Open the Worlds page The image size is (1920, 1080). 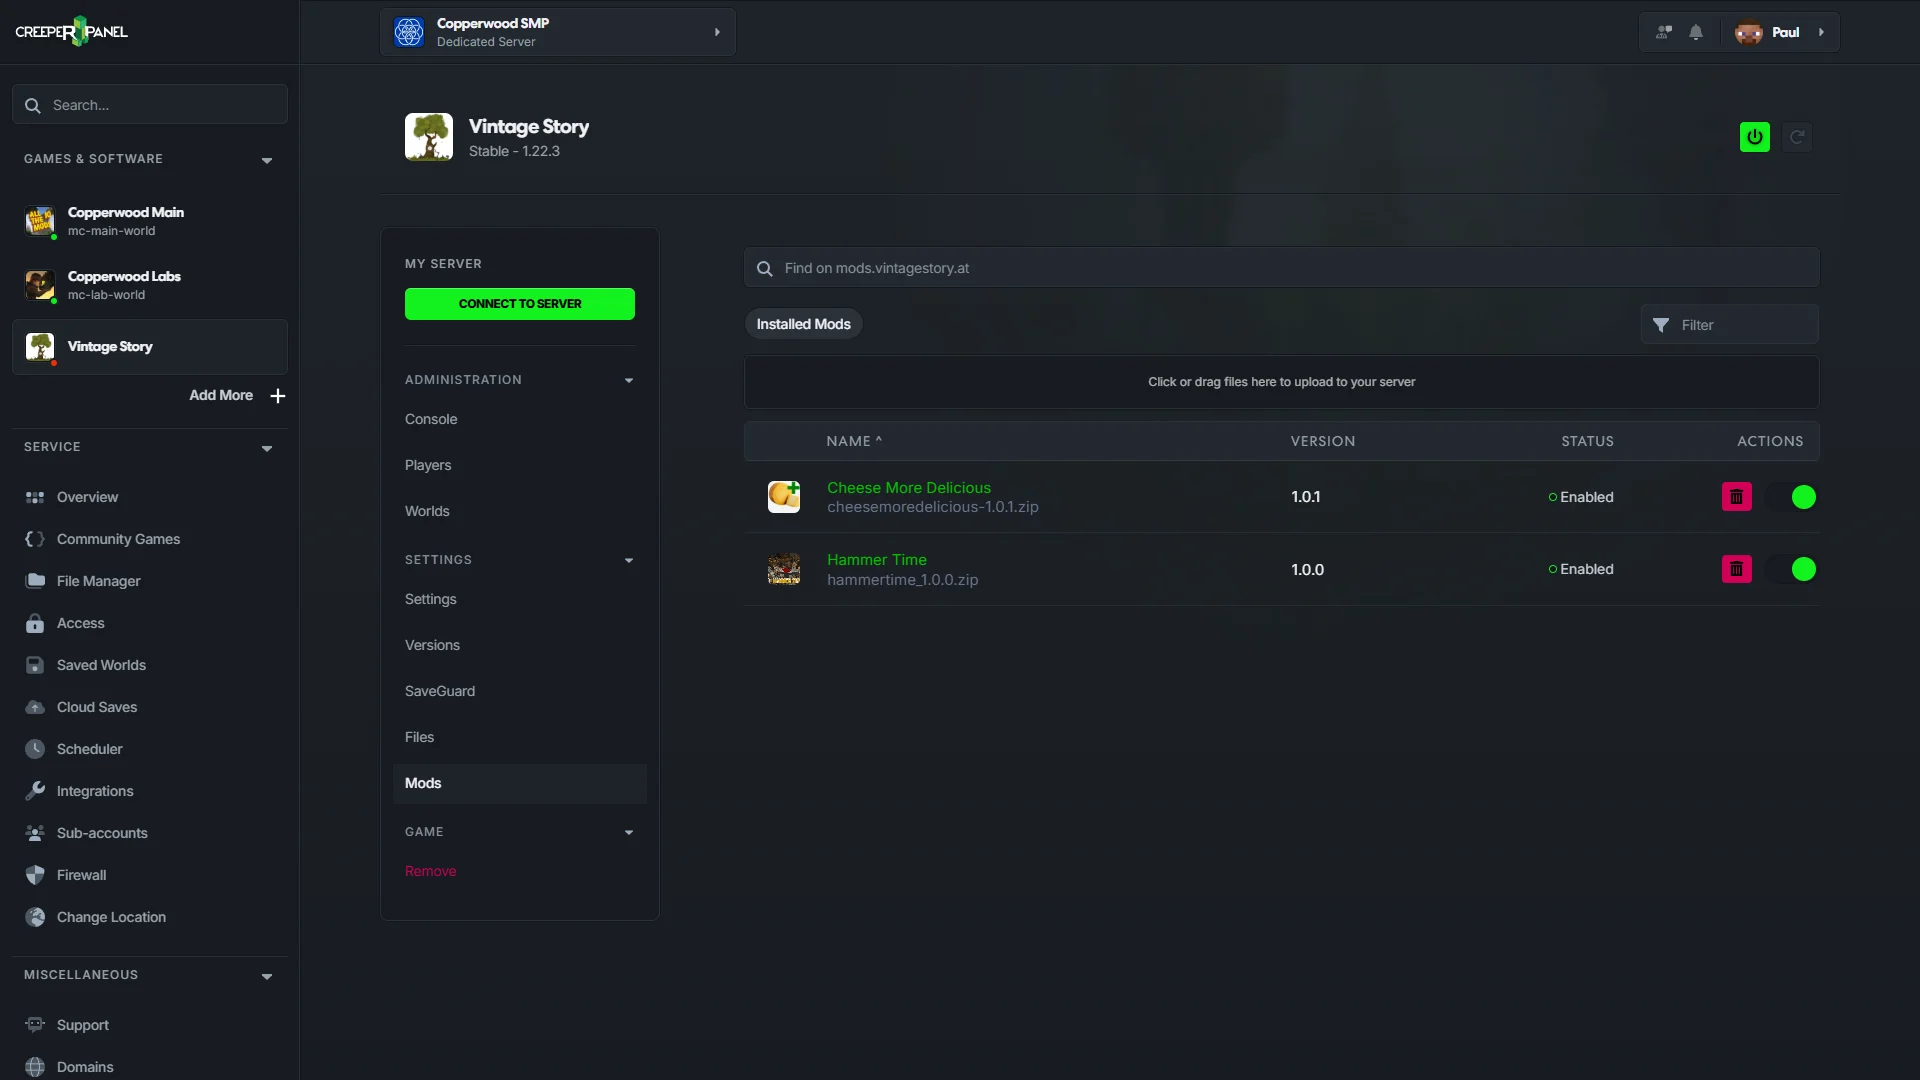(427, 511)
